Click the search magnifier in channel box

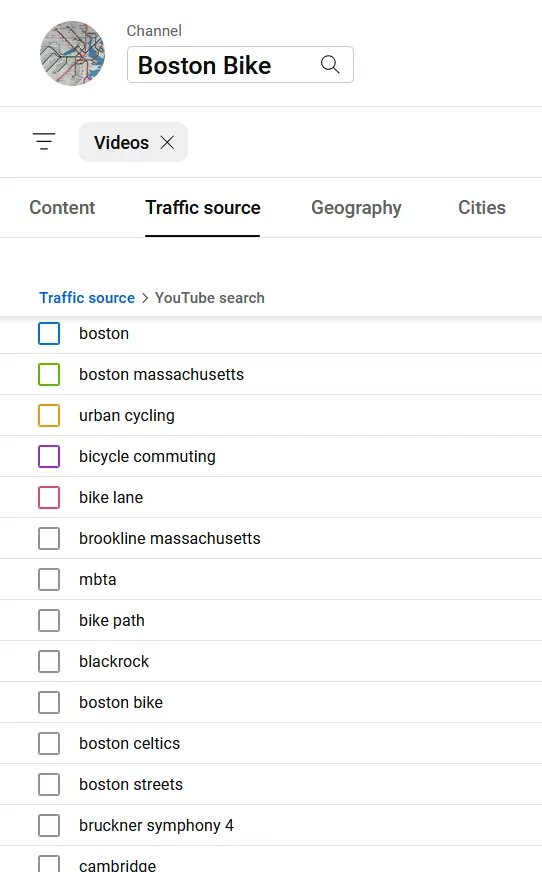(330, 65)
